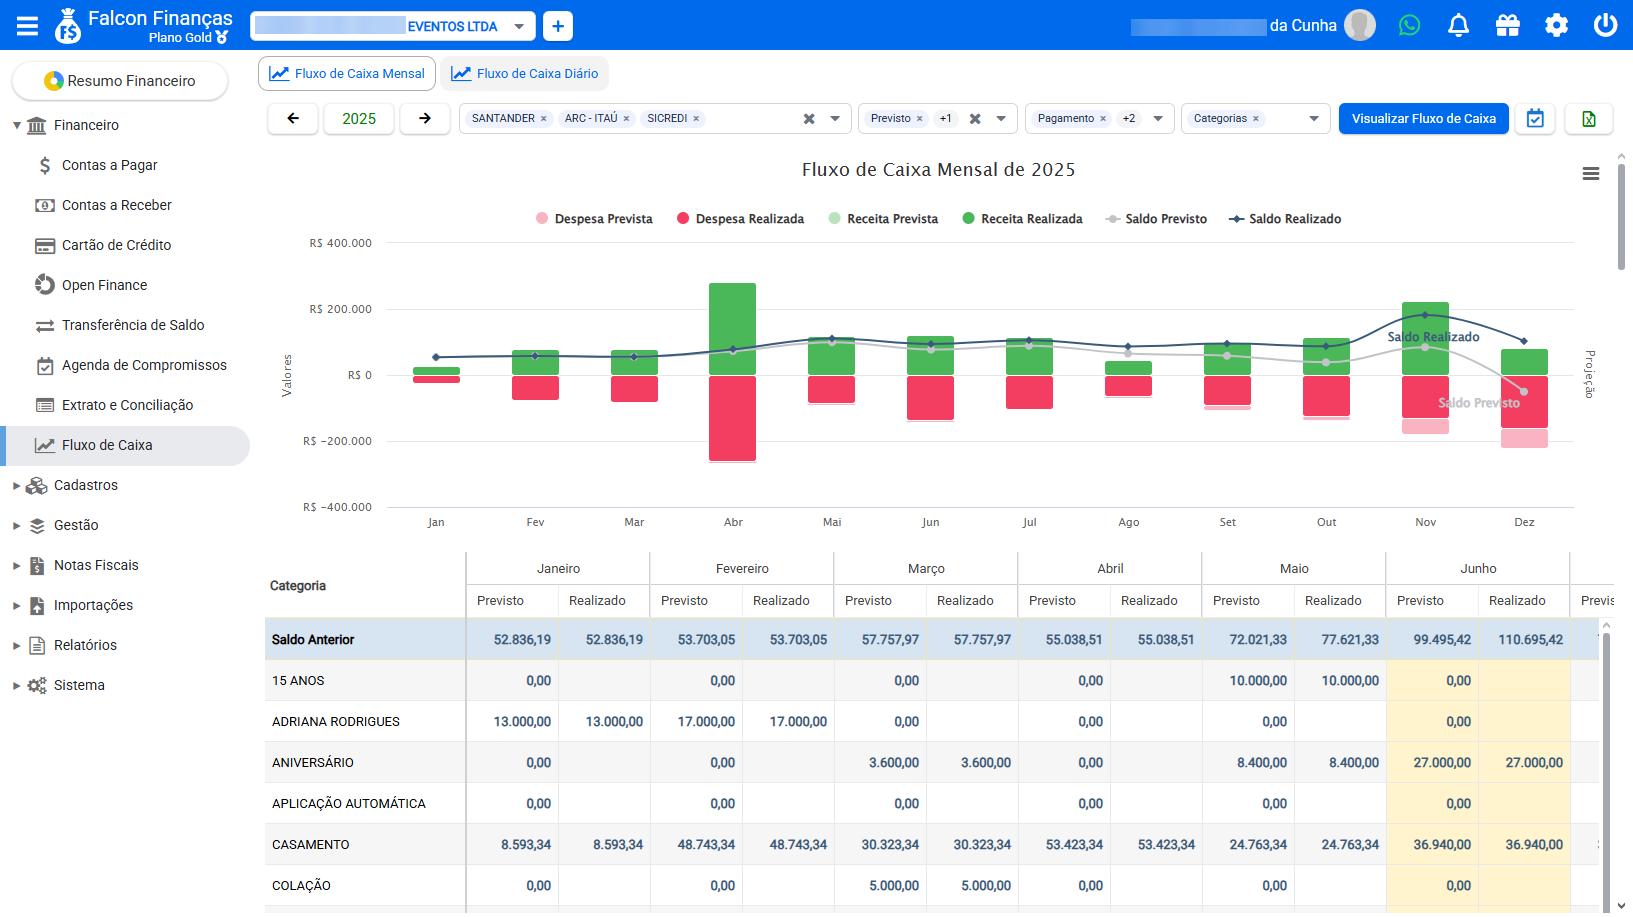1633x917 pixels.
Task: Open Contas a Pagar
Action: (x=109, y=165)
